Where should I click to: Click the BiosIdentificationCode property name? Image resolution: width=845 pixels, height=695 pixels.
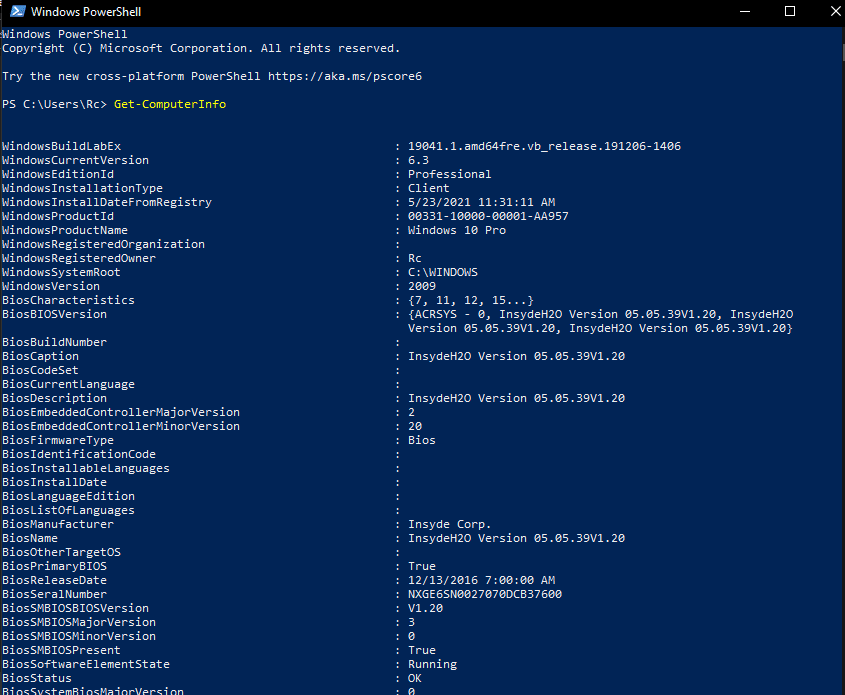79,454
